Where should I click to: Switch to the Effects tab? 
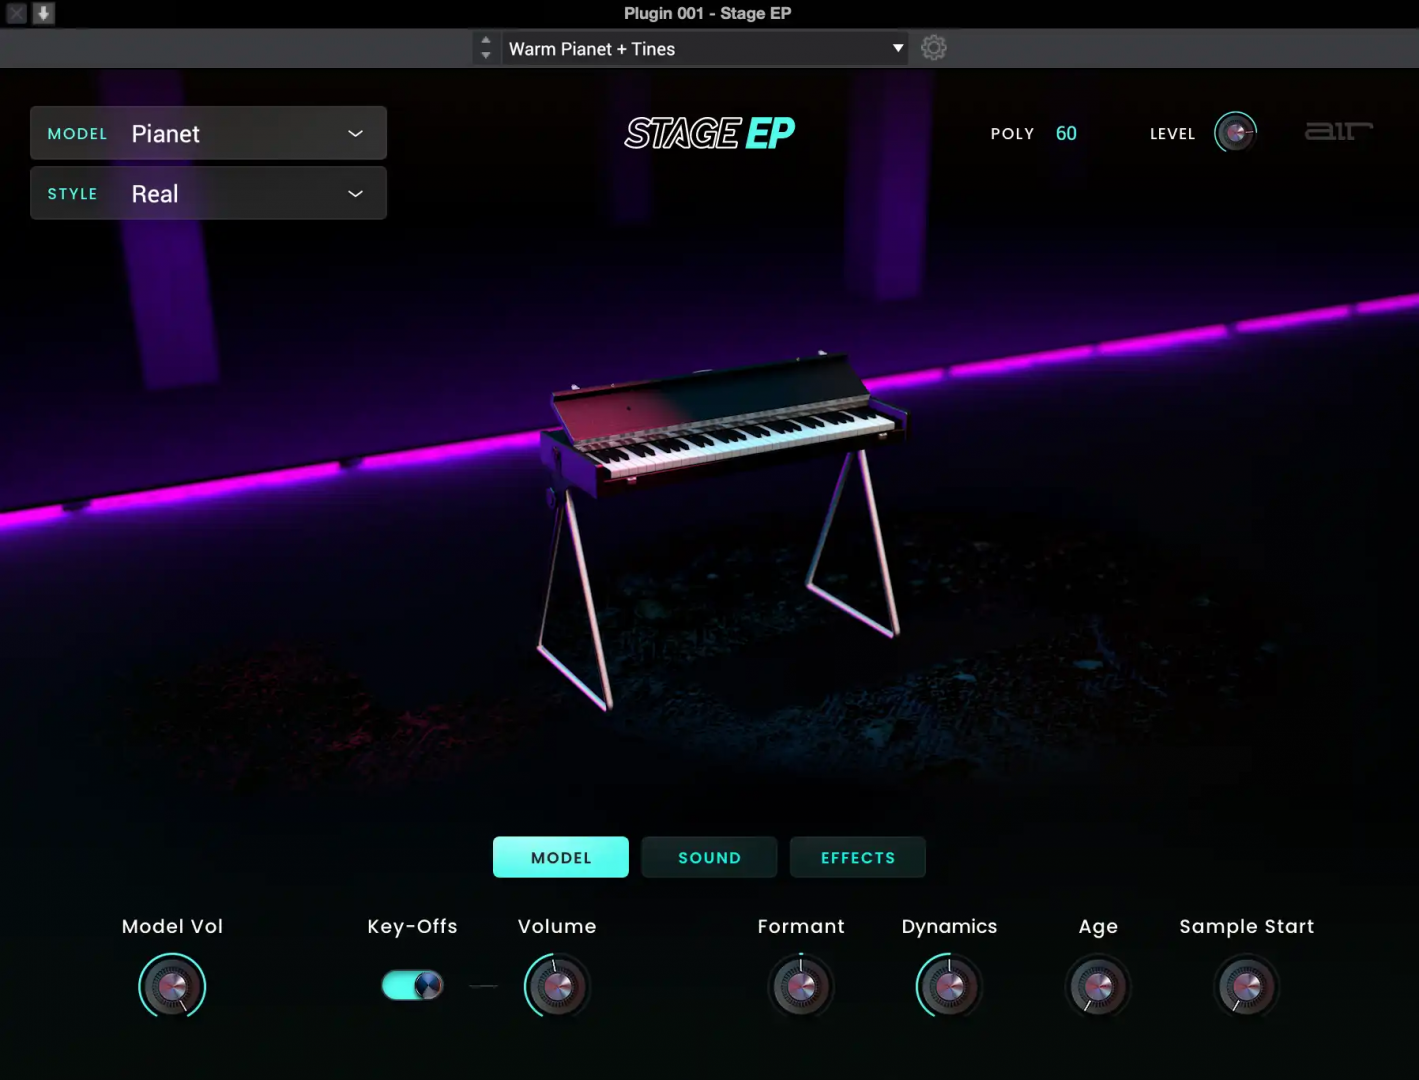pos(857,858)
